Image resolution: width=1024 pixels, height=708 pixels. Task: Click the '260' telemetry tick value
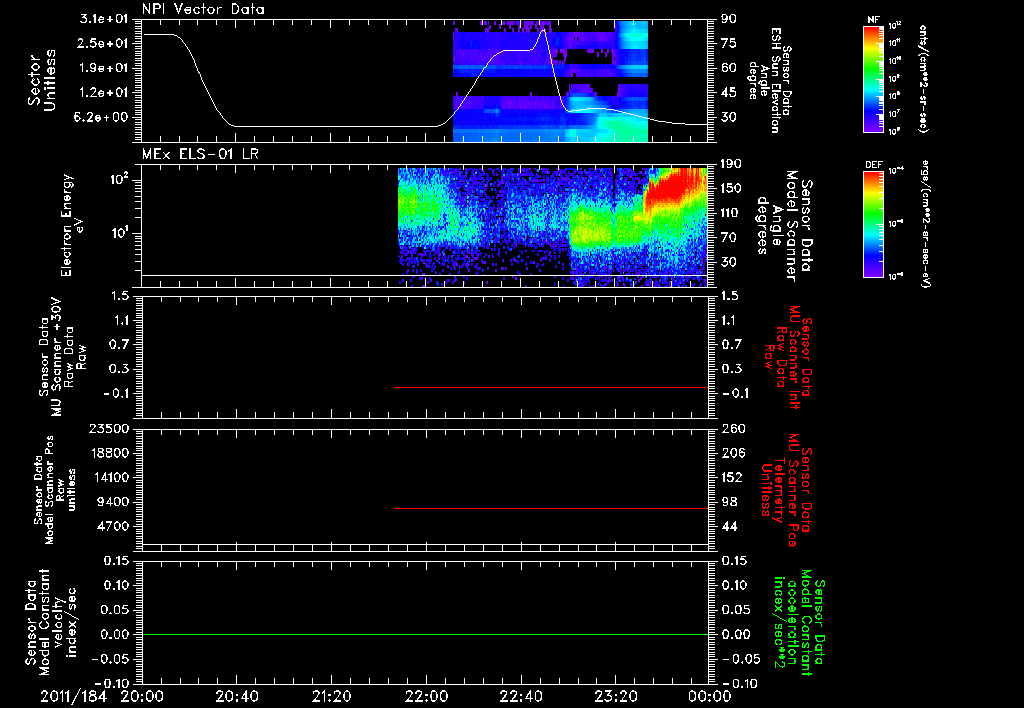(733, 429)
